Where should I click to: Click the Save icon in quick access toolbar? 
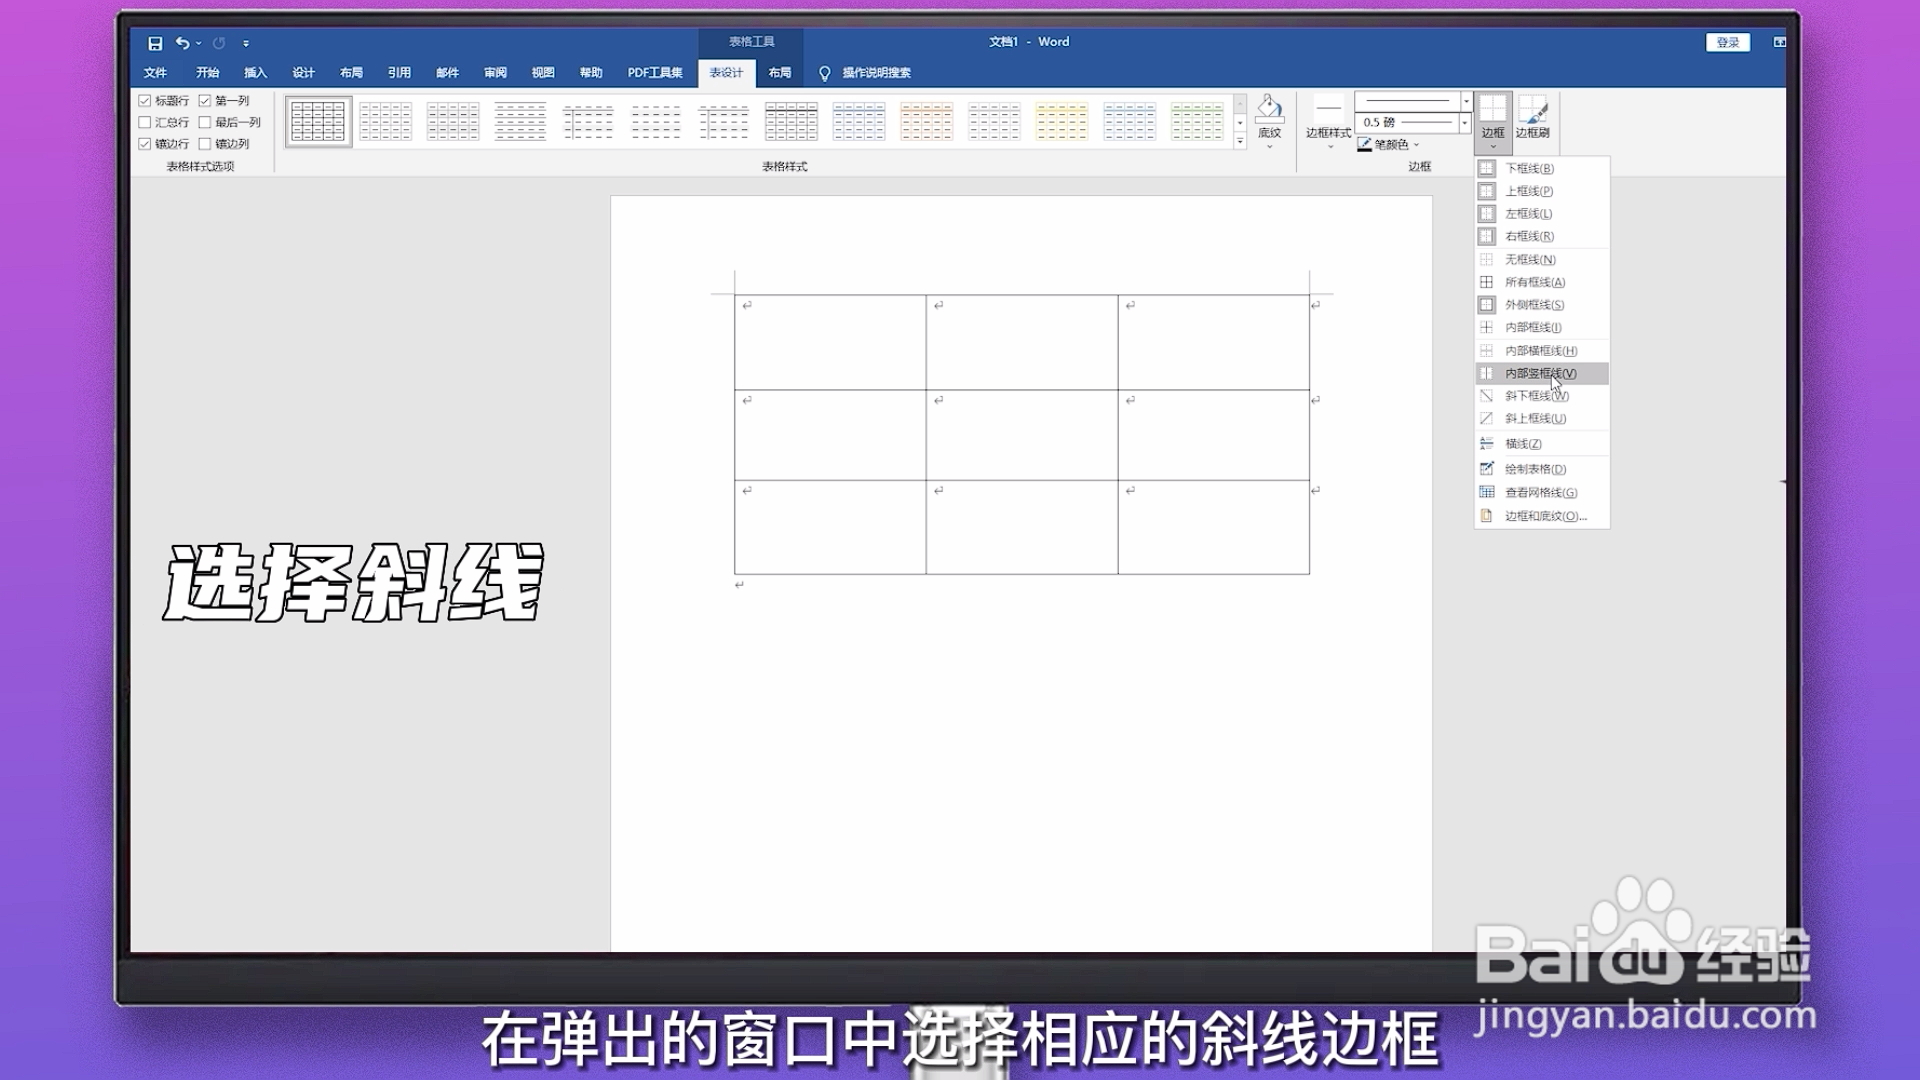coord(155,43)
